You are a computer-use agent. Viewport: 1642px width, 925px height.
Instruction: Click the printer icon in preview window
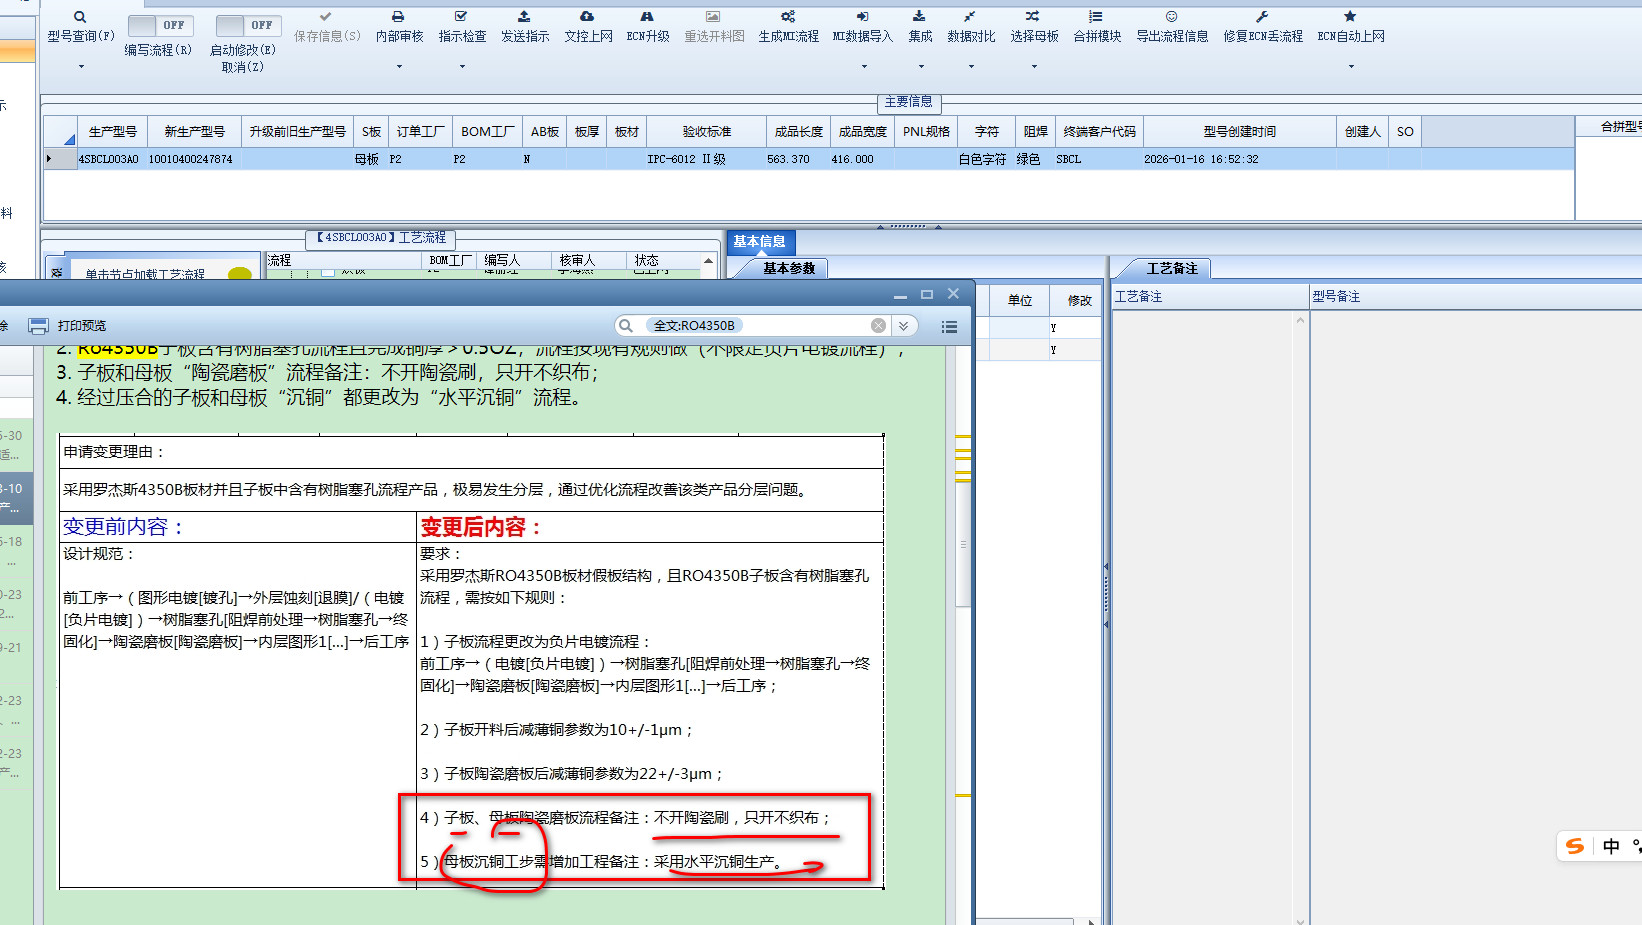[39, 326]
